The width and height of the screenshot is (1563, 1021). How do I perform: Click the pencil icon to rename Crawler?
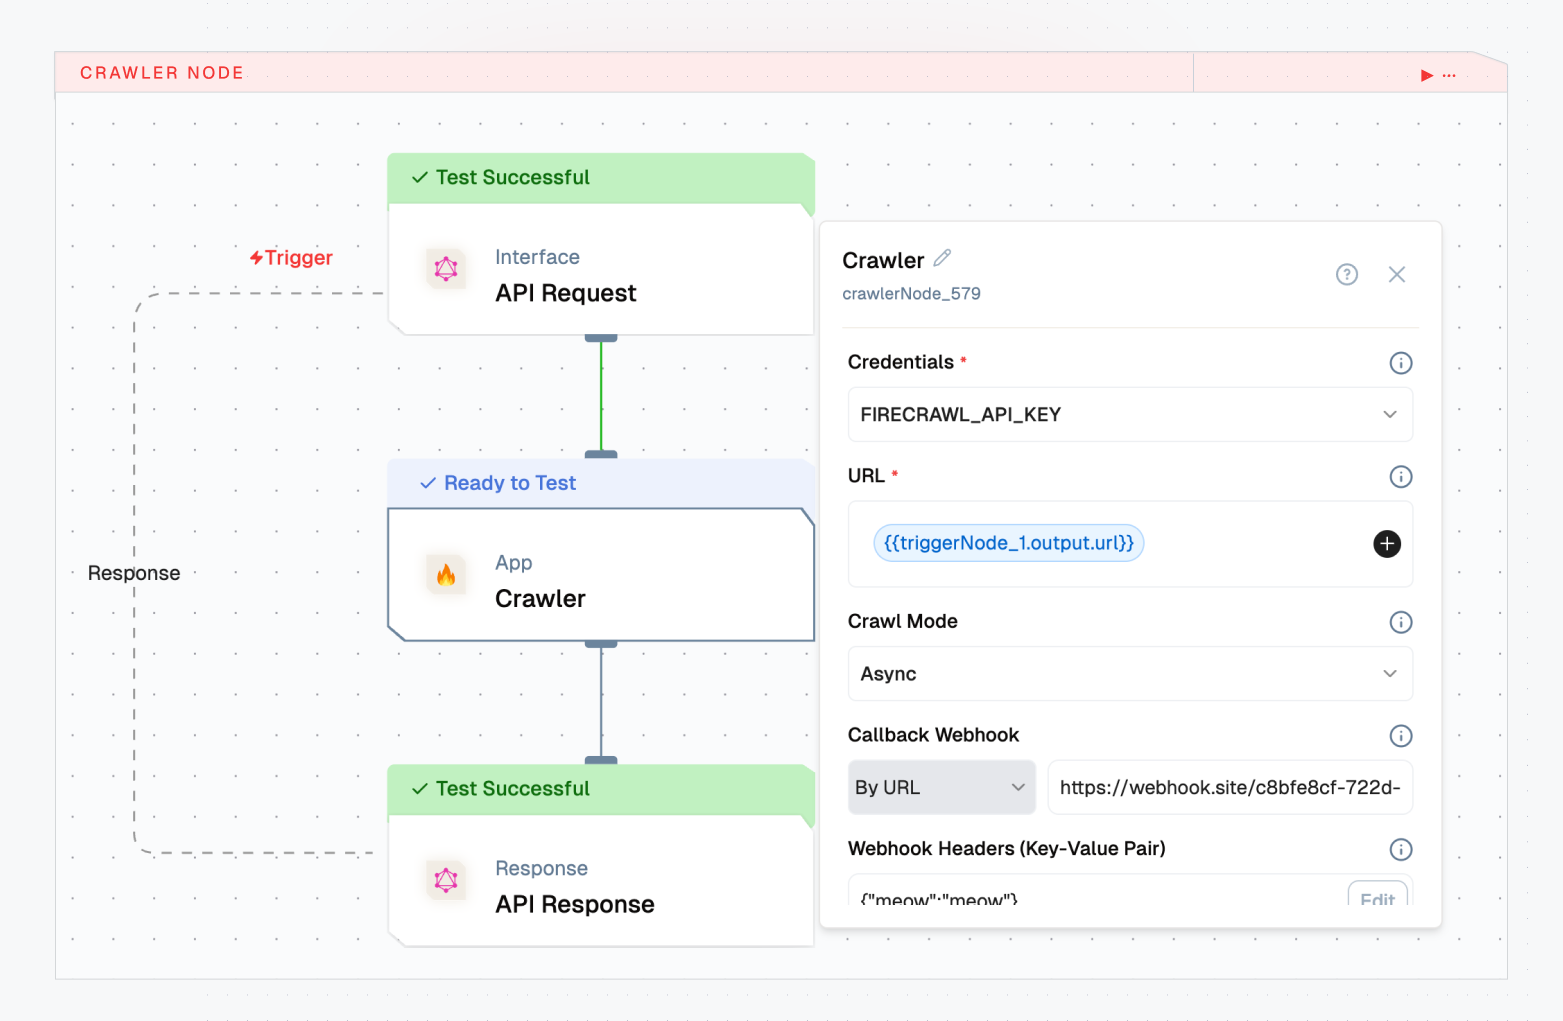click(942, 259)
